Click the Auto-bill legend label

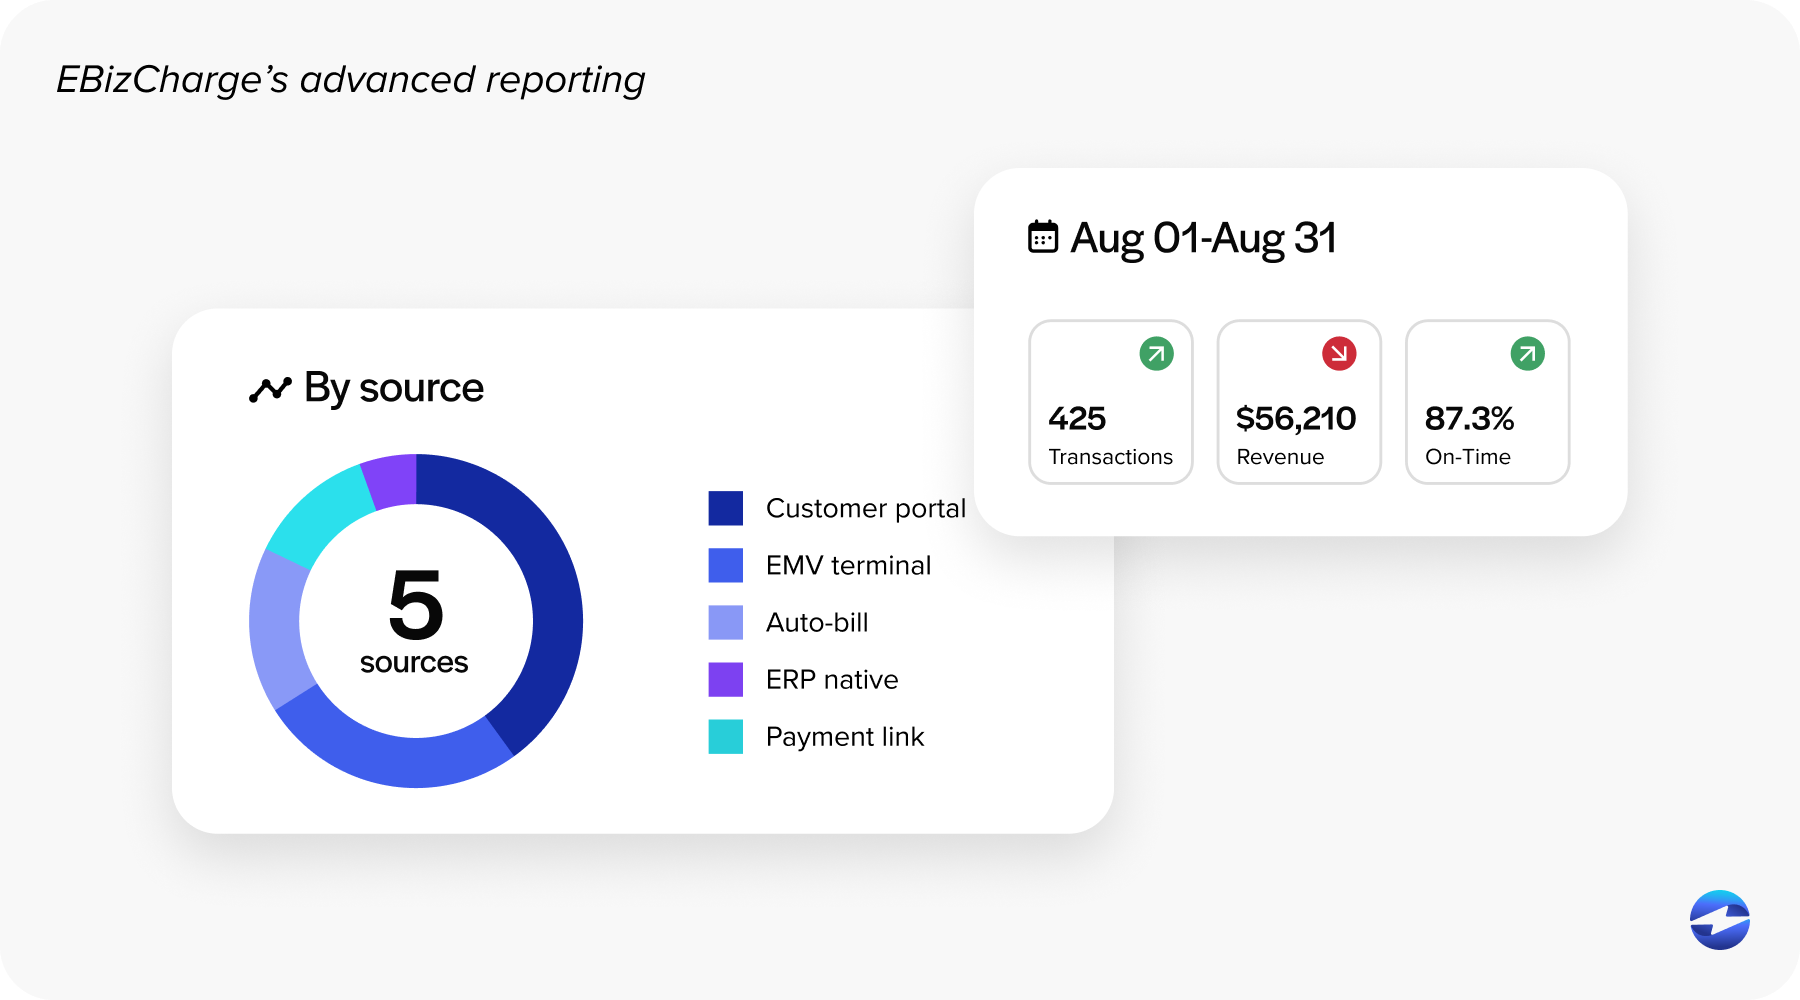pyautogui.click(x=817, y=622)
